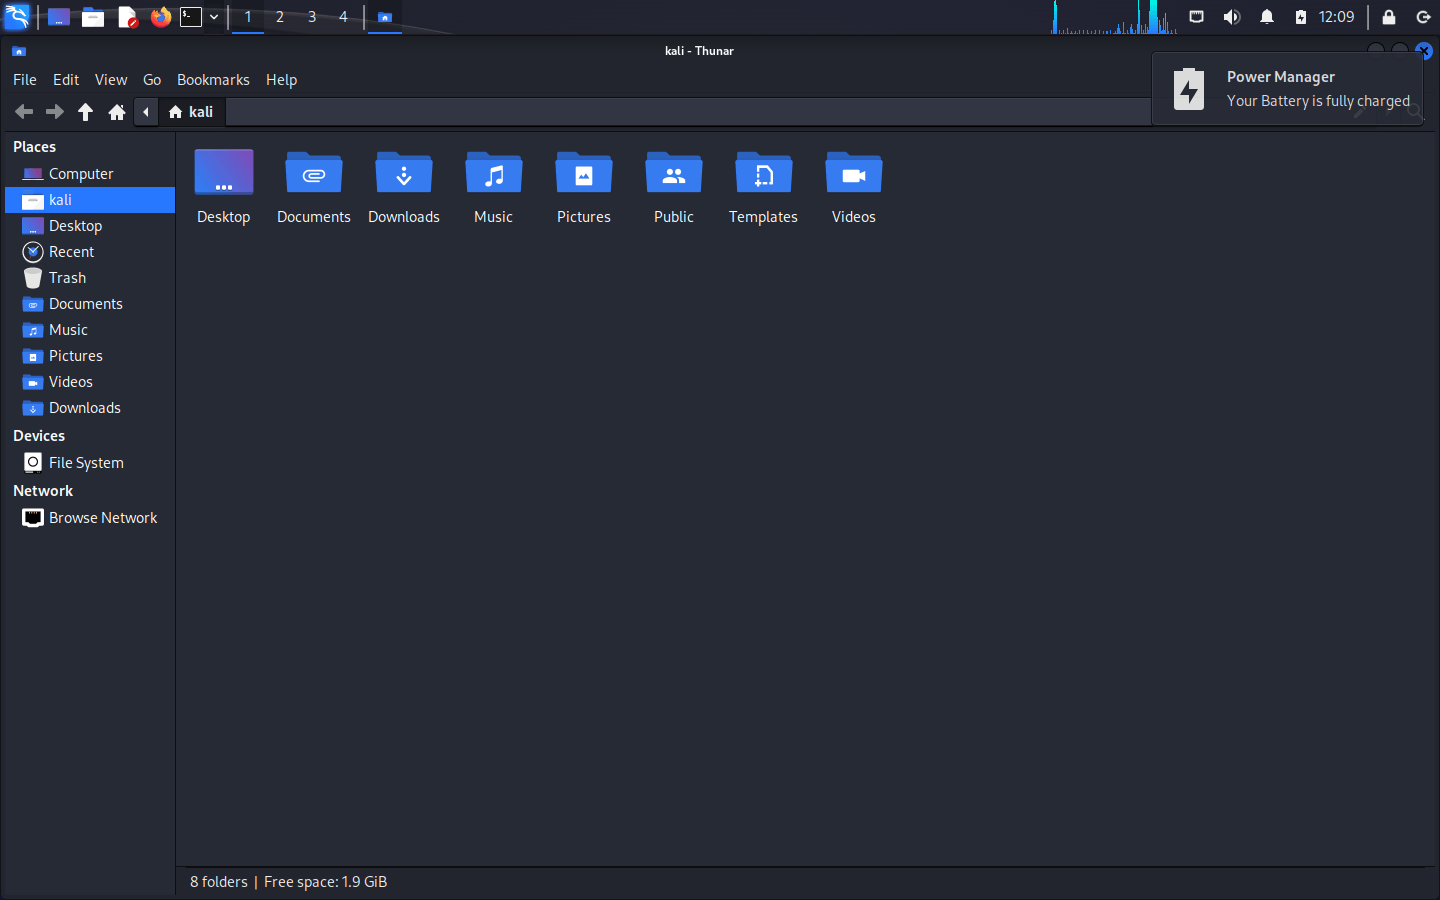Image resolution: width=1440 pixels, height=900 pixels.
Task: Click the navigate-up arrow in Thunar toolbar
Action: click(x=85, y=112)
